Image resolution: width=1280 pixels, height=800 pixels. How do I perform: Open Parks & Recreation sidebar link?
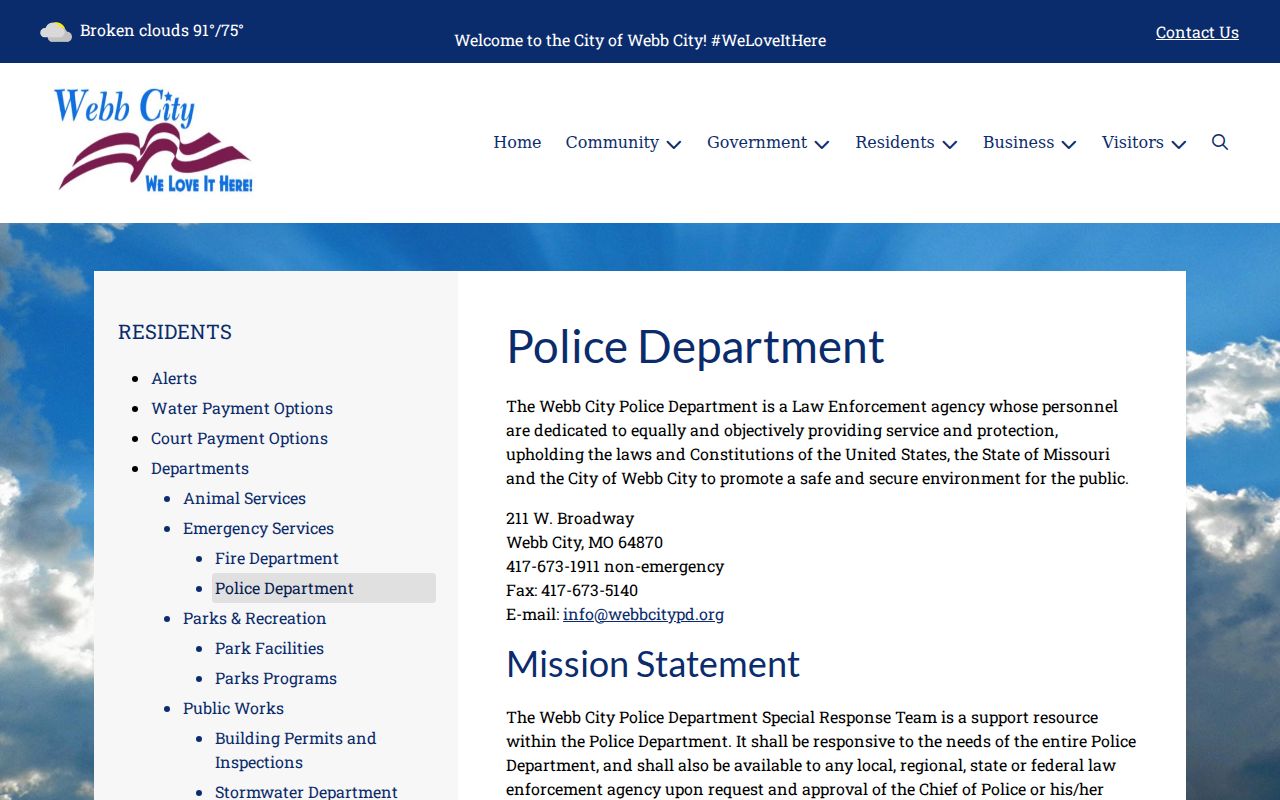pos(254,618)
